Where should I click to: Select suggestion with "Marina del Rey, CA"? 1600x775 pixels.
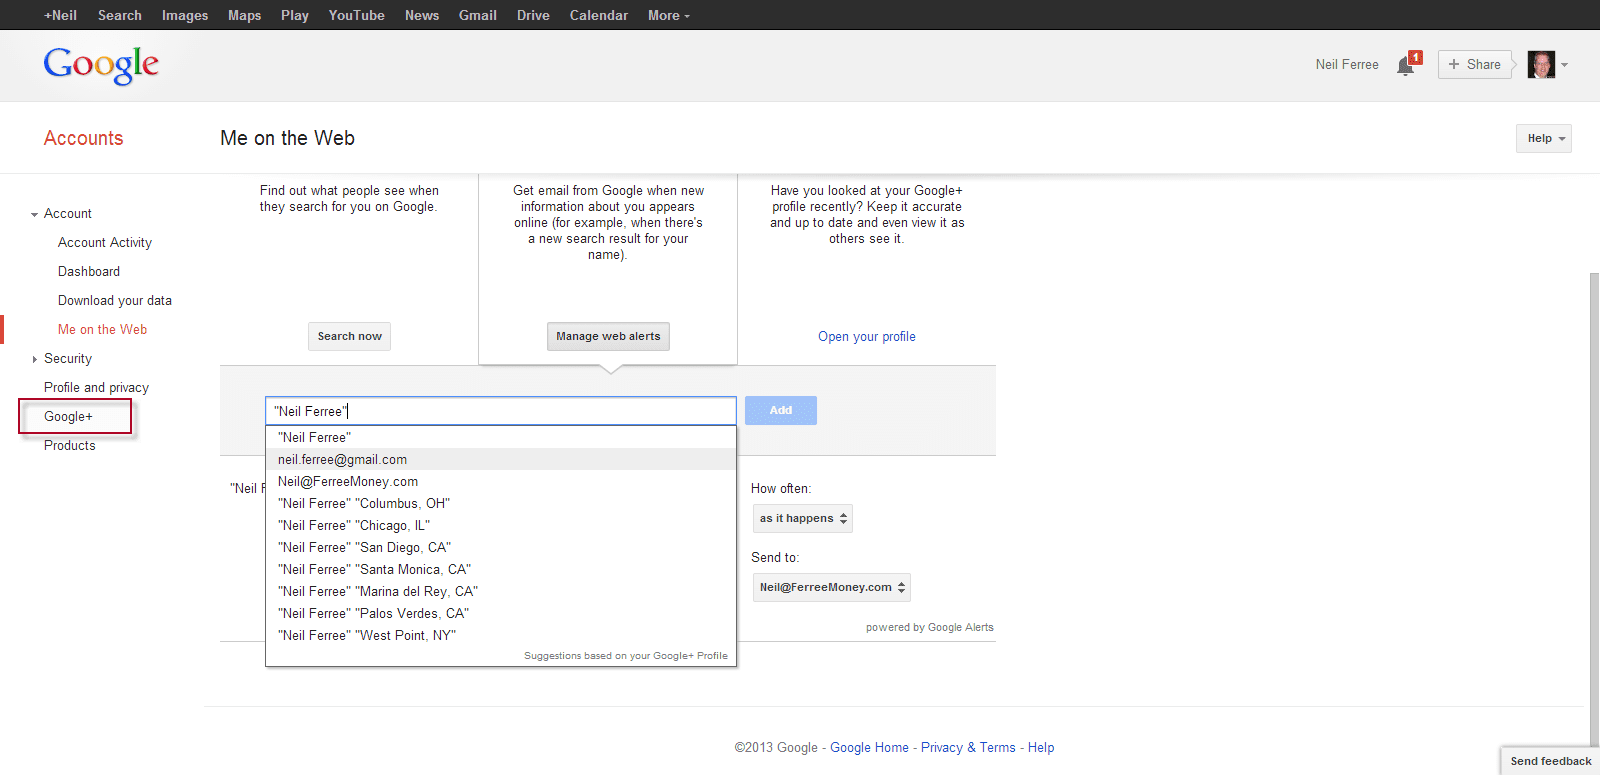pyautogui.click(x=501, y=591)
